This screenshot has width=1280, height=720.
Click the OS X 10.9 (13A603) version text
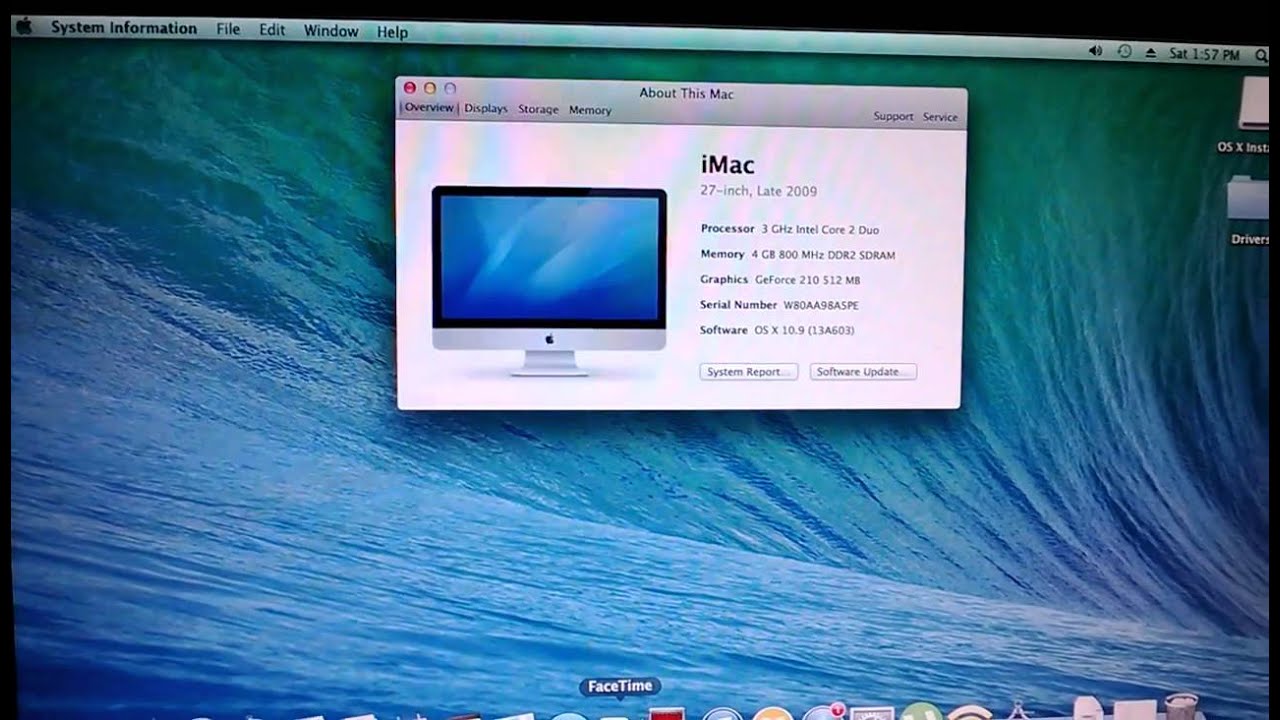coord(804,330)
